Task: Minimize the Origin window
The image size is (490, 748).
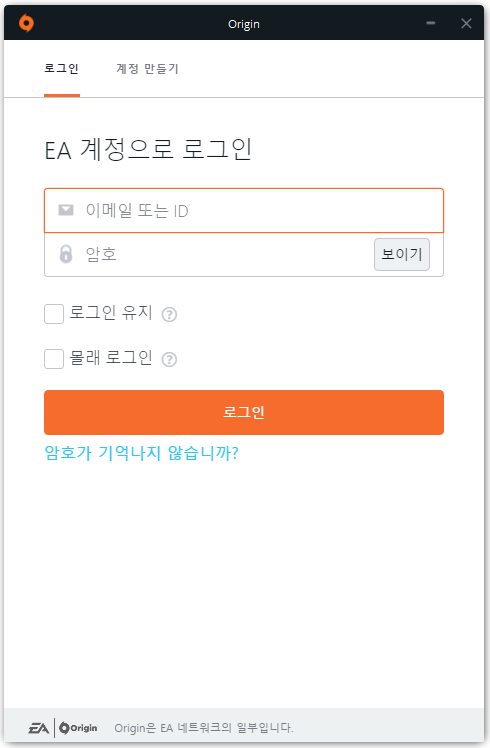Action: pos(431,23)
